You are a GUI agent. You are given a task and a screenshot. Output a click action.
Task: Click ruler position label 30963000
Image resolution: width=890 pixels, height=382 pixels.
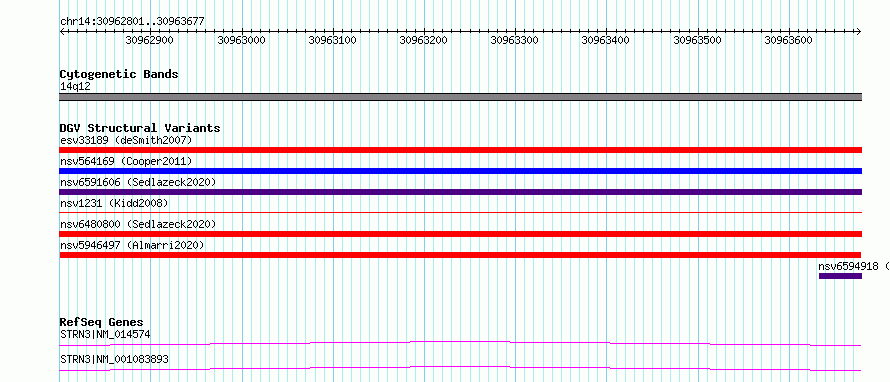(241, 41)
